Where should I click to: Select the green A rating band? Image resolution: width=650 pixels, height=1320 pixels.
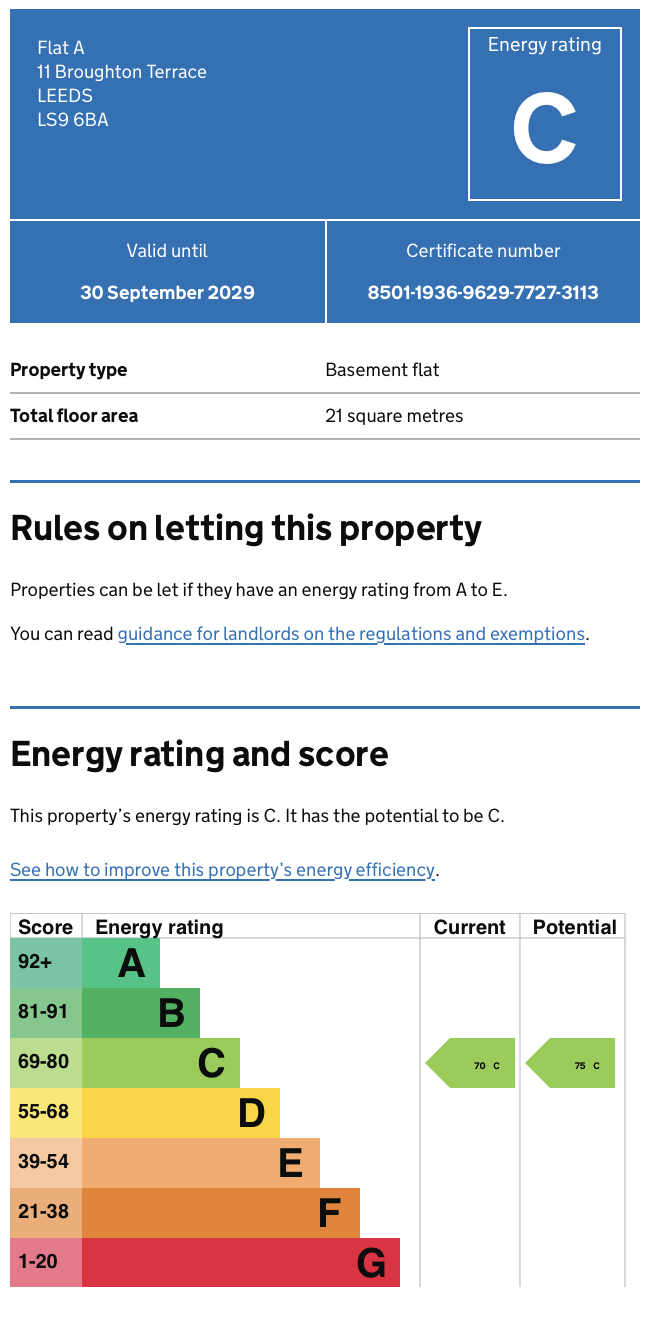pyautogui.click(x=121, y=963)
